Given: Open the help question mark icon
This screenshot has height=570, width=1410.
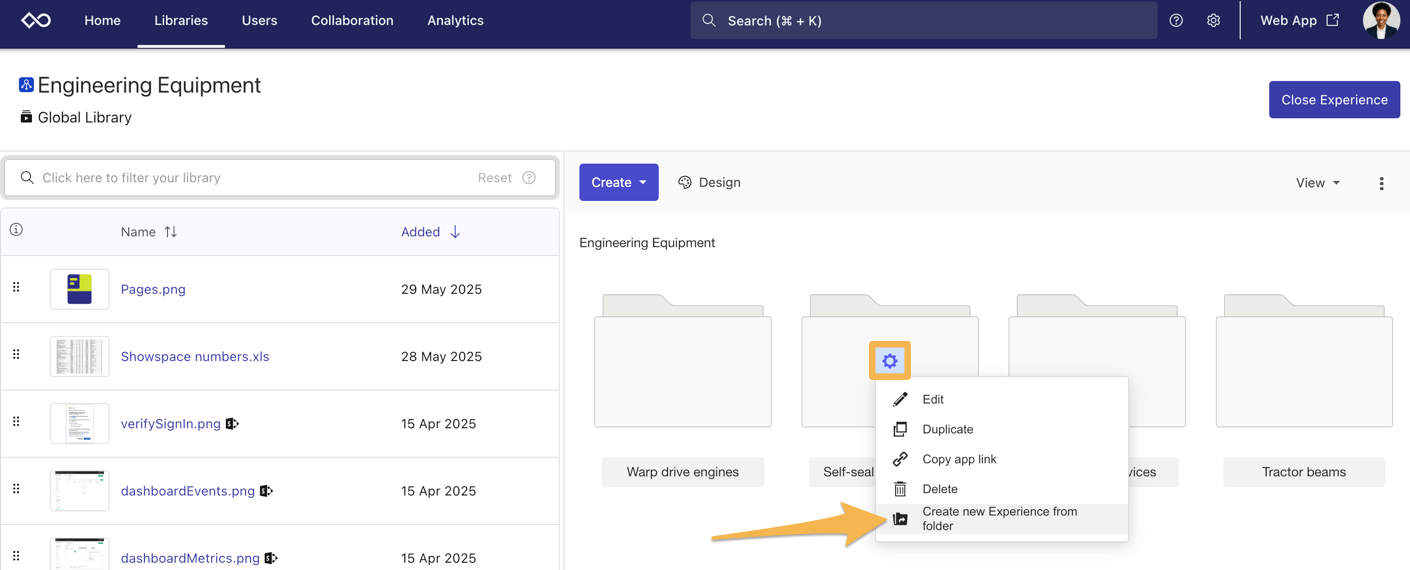Looking at the screenshot, I should (1176, 20).
